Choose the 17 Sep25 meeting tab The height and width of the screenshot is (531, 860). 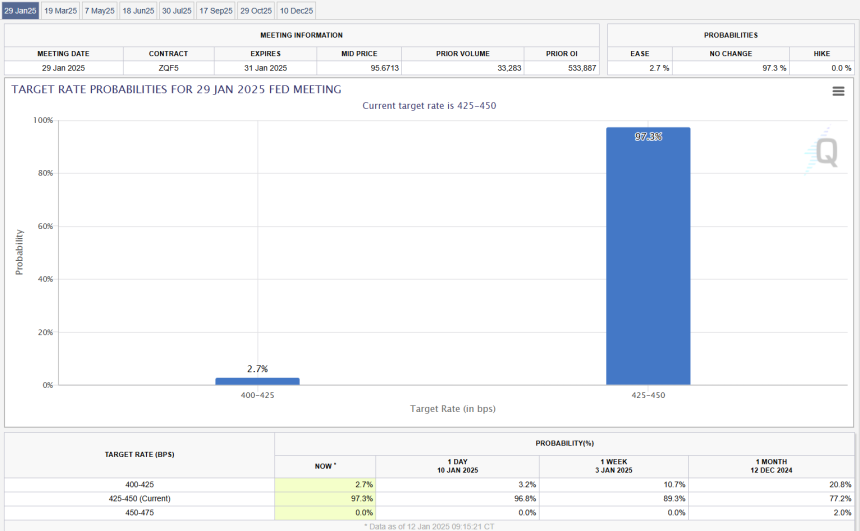tap(216, 10)
